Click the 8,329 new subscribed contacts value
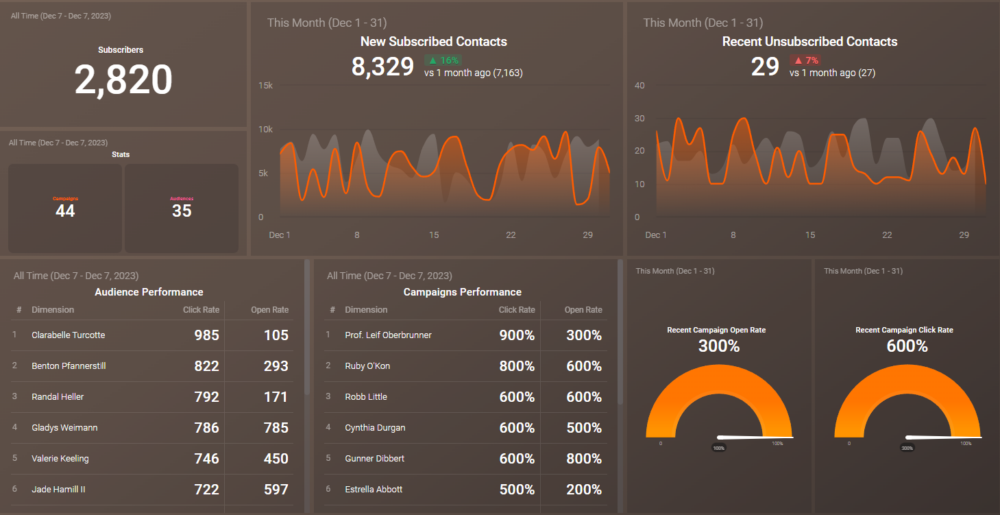Viewport: 1000px width, 515px height. (x=383, y=66)
